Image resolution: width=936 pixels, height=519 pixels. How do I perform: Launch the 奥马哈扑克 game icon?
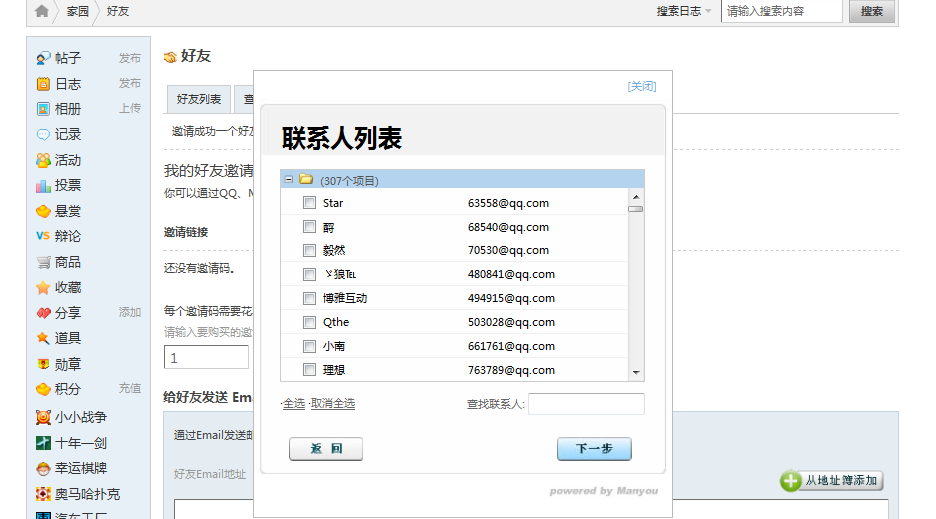pyautogui.click(x=43, y=494)
